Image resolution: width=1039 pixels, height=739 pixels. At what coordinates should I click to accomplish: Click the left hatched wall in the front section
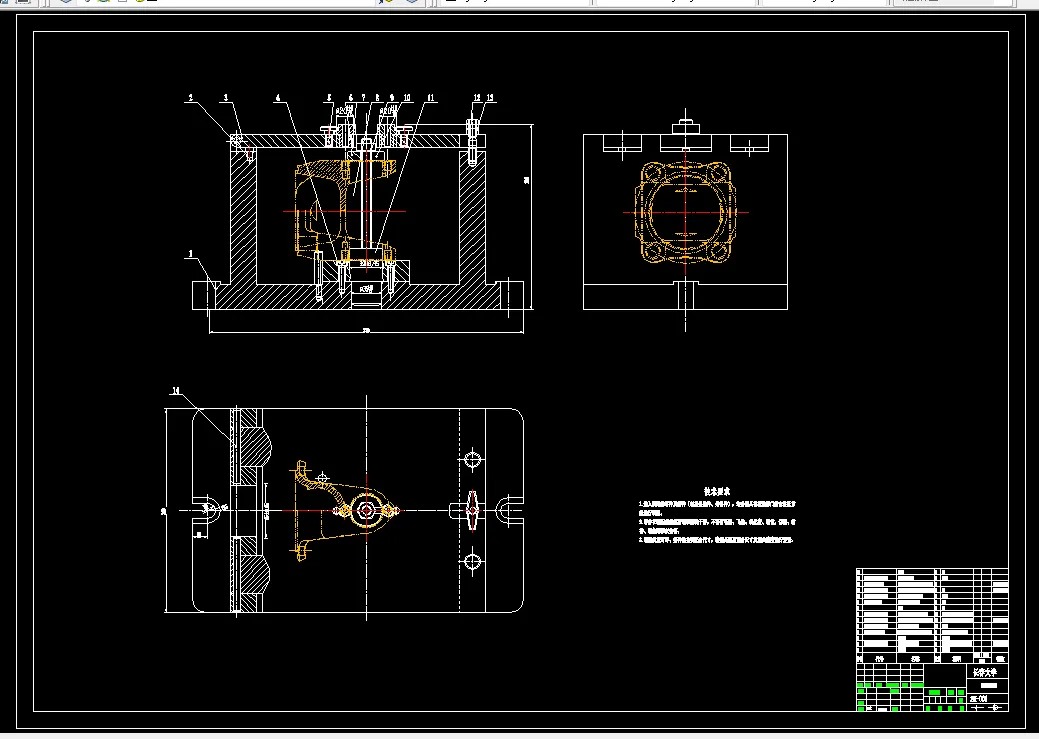click(243, 217)
